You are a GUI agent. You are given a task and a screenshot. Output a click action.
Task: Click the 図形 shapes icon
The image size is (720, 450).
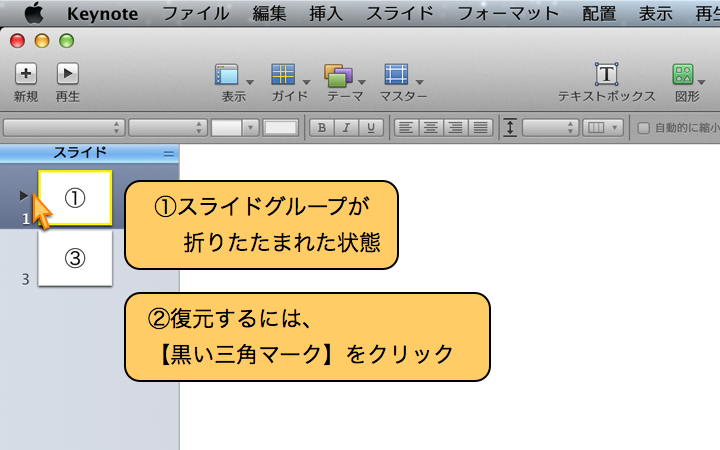point(683,74)
